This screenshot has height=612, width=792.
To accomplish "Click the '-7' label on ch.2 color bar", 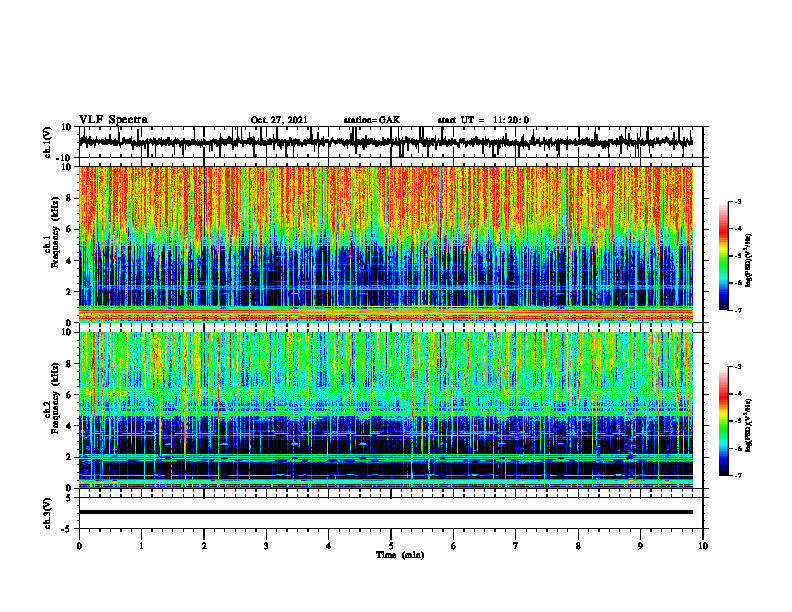I will pyautogui.click(x=738, y=475).
